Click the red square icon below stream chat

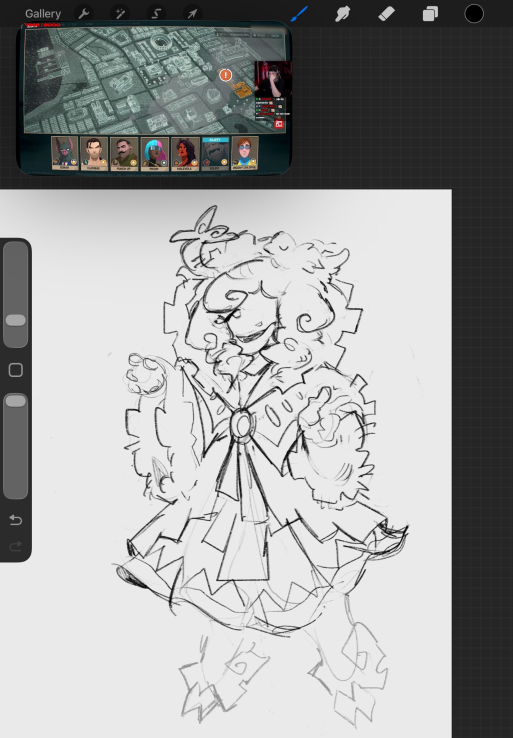[x=279, y=124]
